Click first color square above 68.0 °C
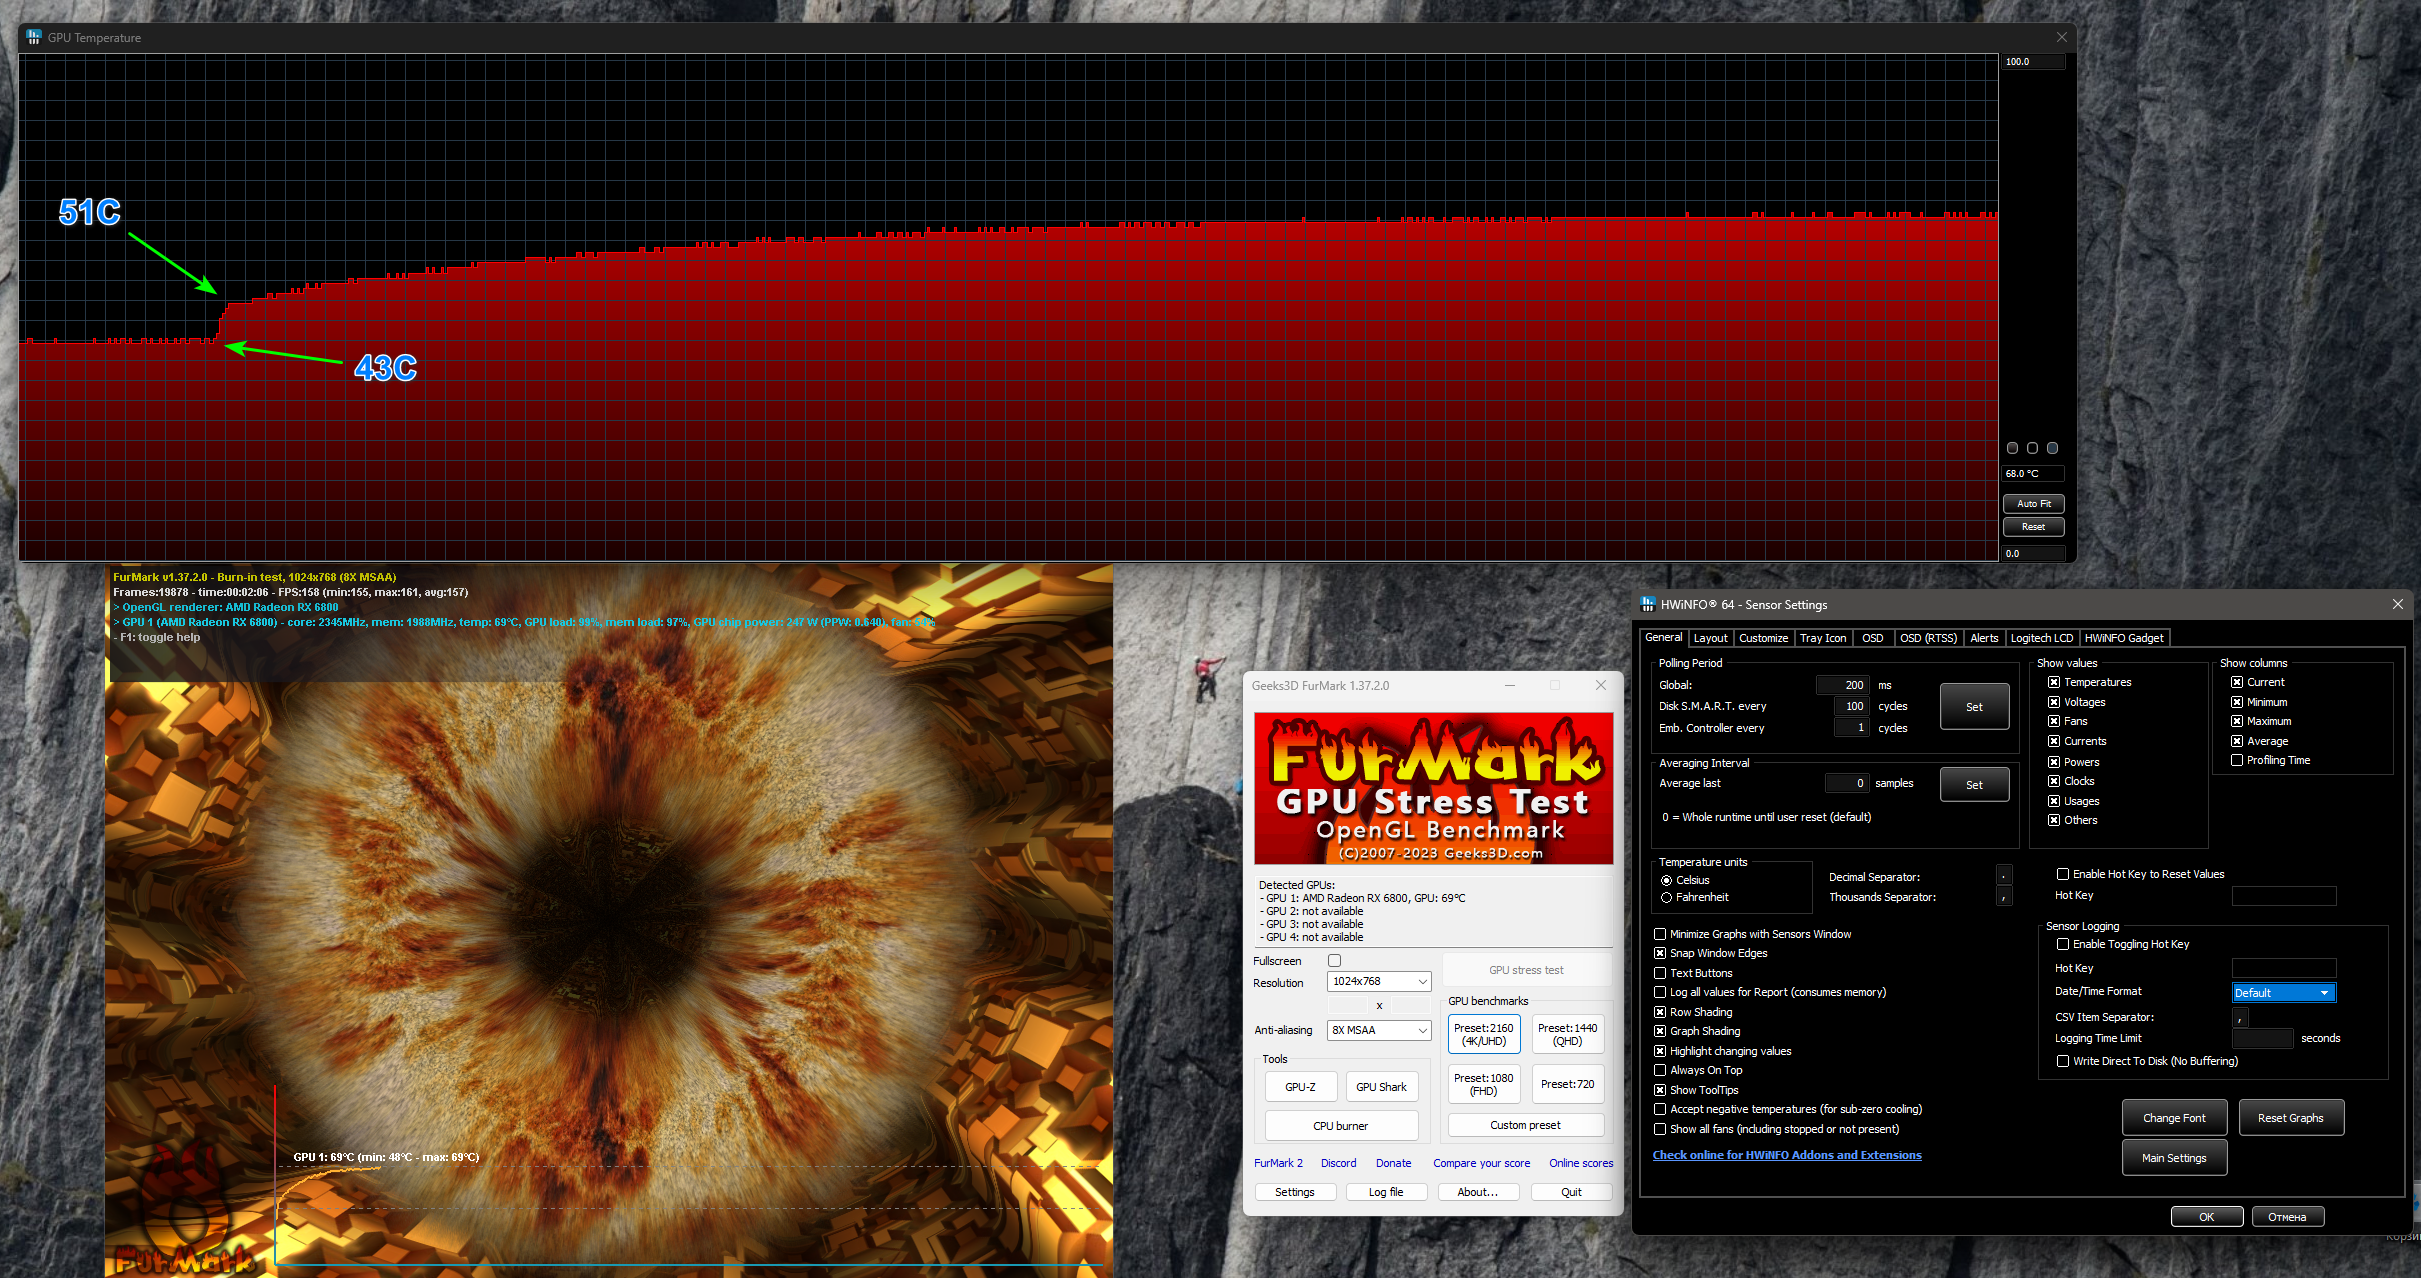This screenshot has height=1278, width=2421. [2013, 448]
